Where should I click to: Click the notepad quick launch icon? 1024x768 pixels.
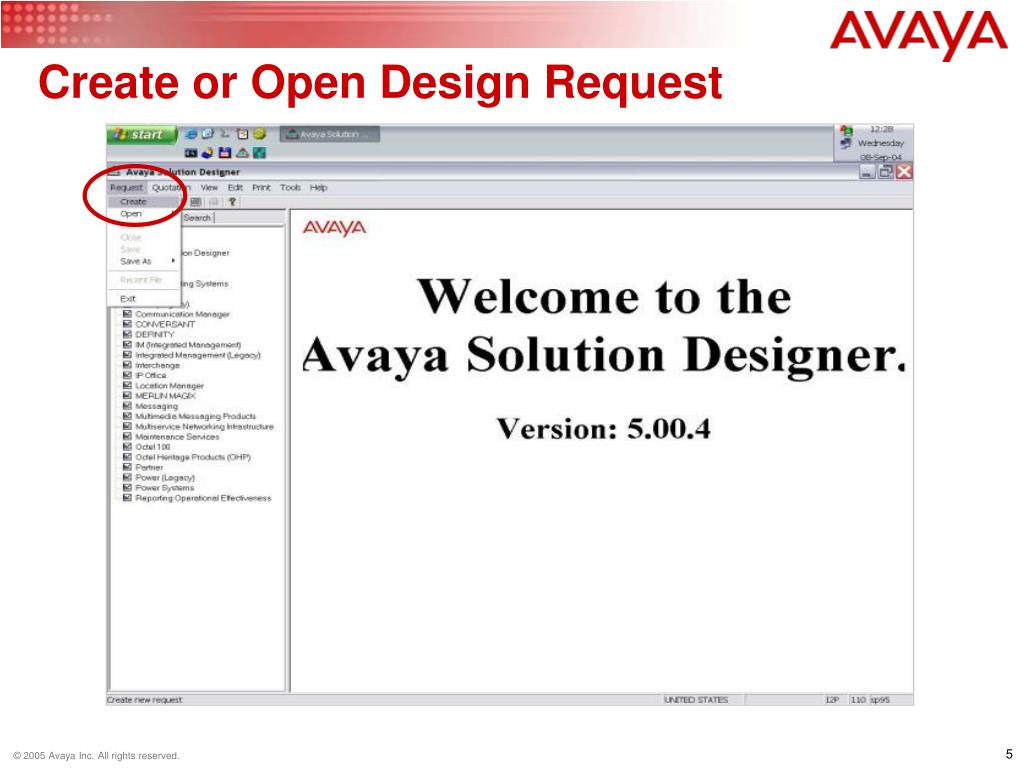click(242, 134)
